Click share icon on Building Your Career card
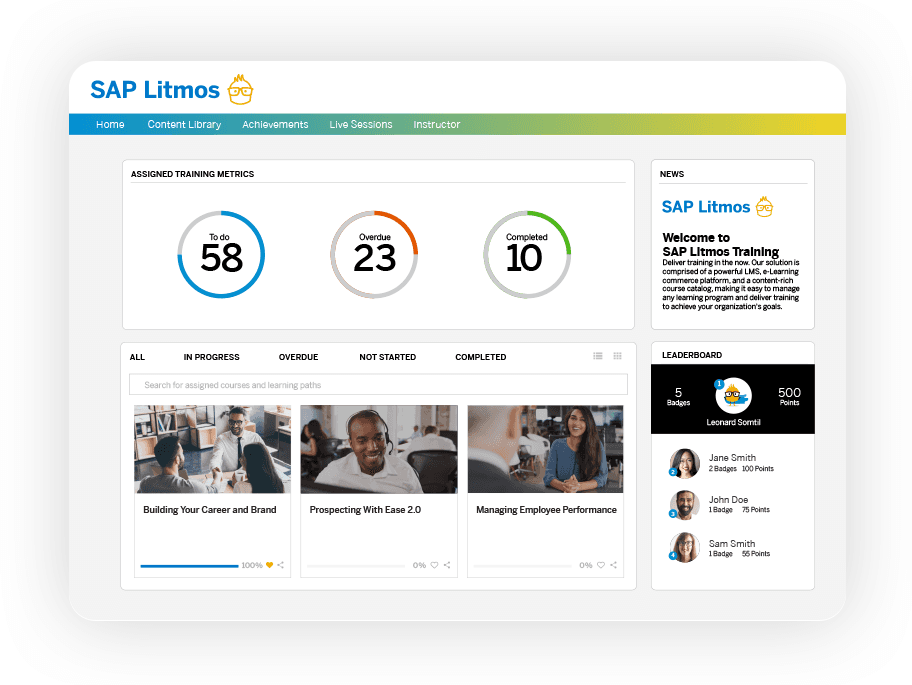Image resolution: width=912 pixels, height=685 pixels. [x=281, y=565]
